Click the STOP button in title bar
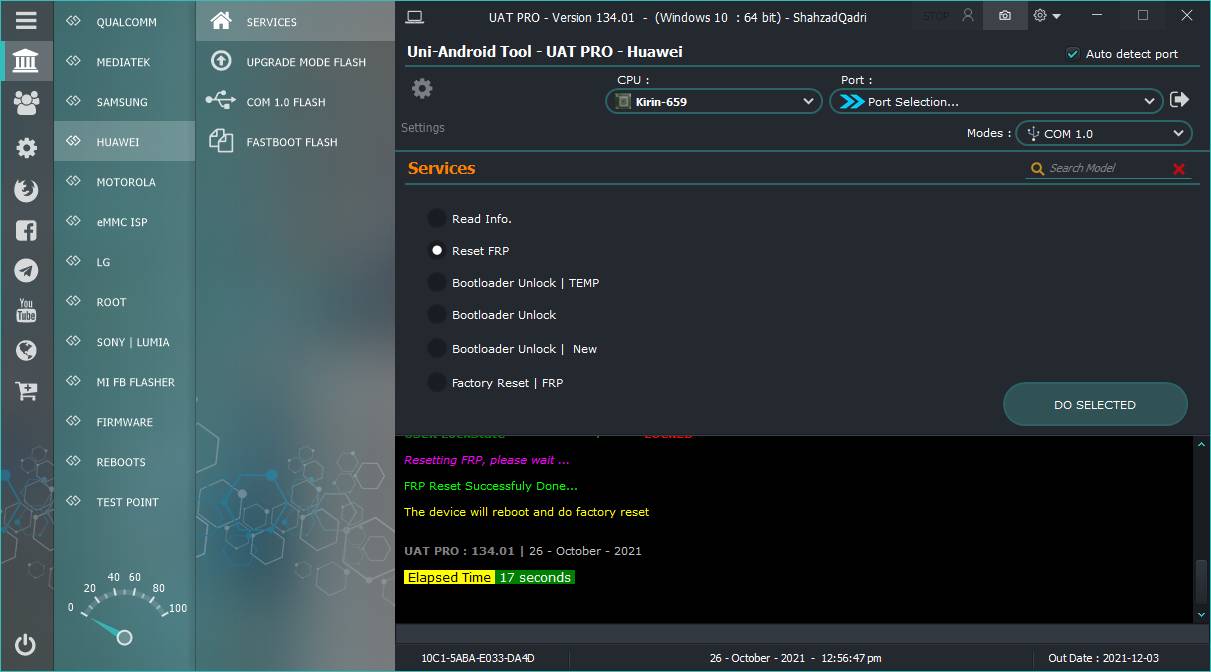1211x672 pixels. coord(936,16)
